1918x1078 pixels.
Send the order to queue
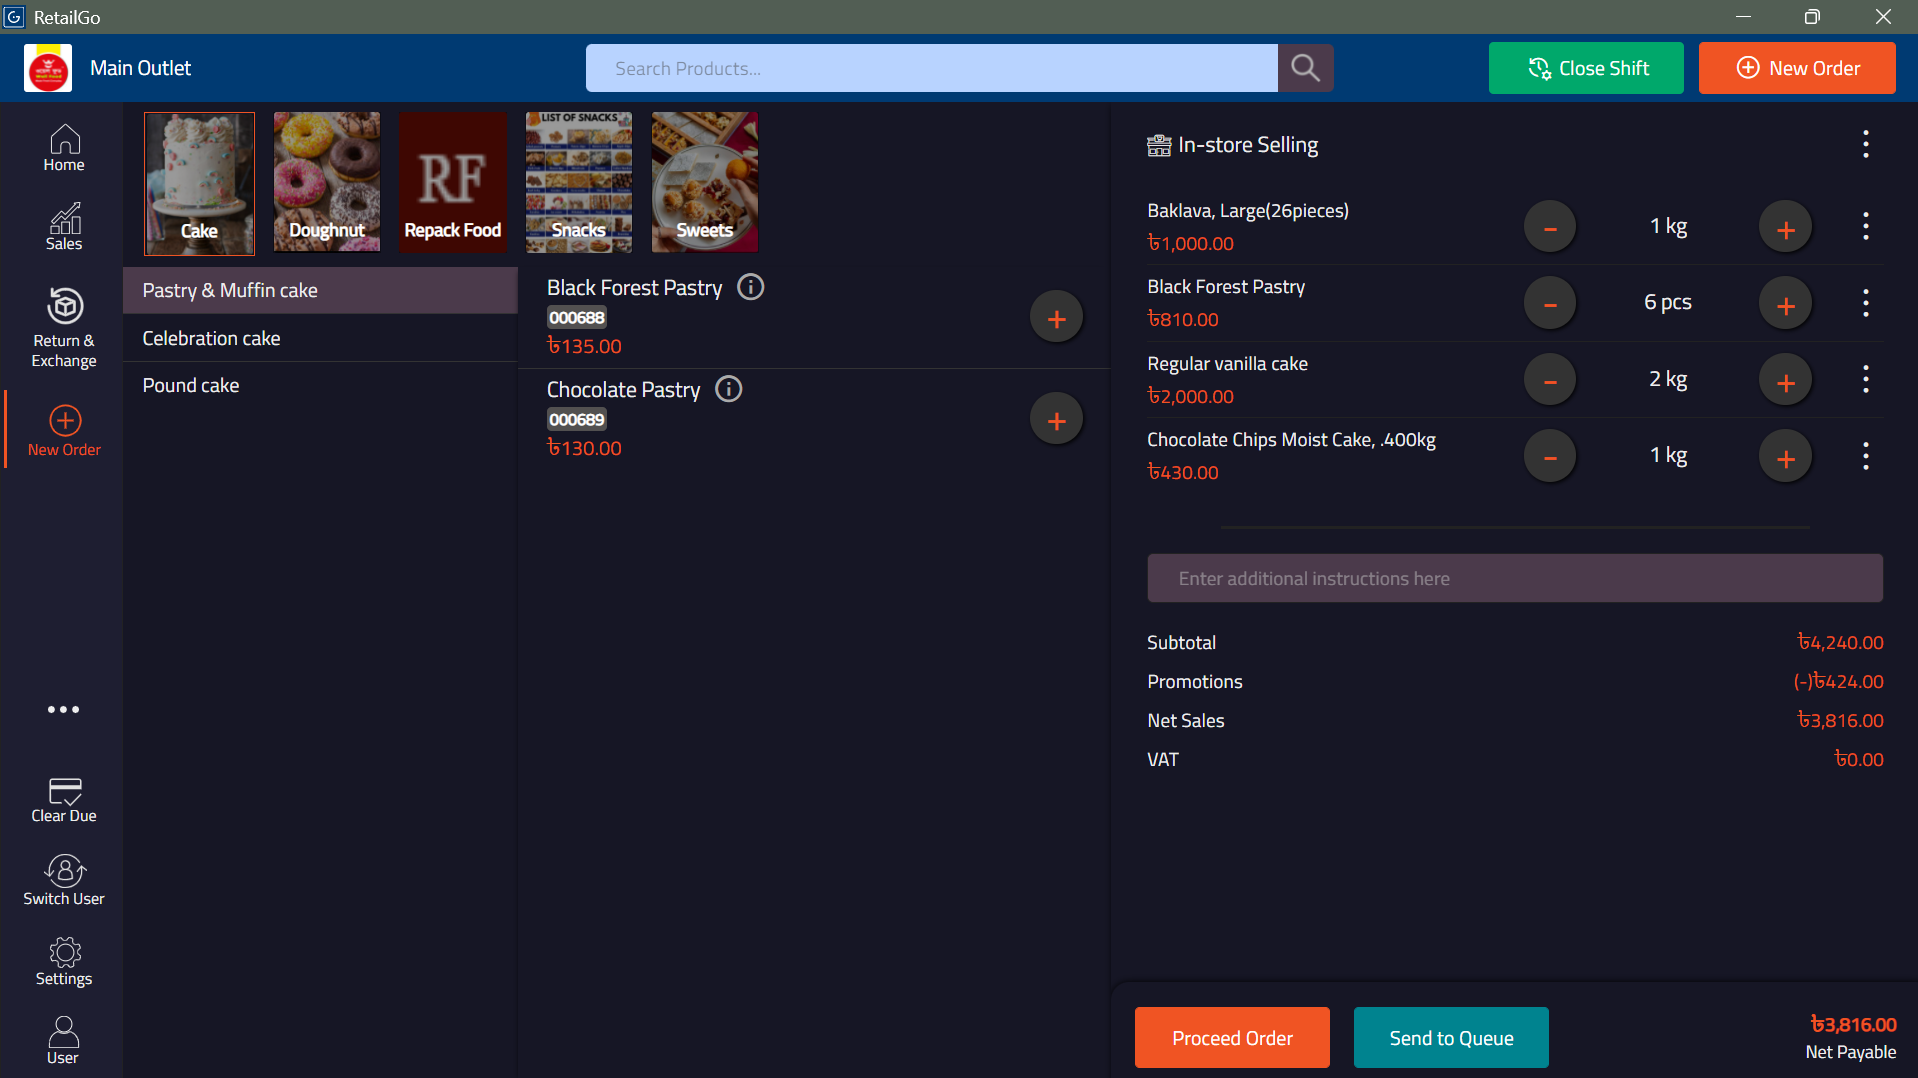click(1451, 1038)
